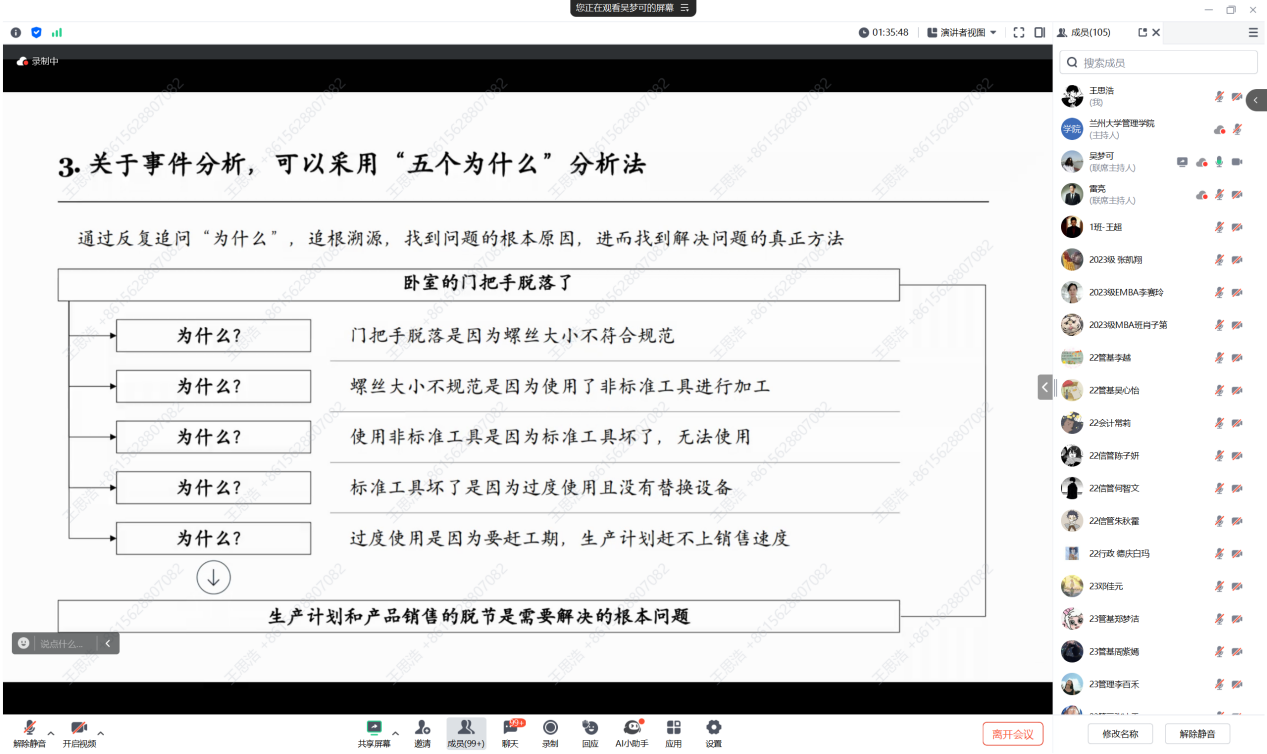Viewport: 1267px width, 754px height.
Task: Toggle the 成员(99+) members panel
Action: pos(465,732)
